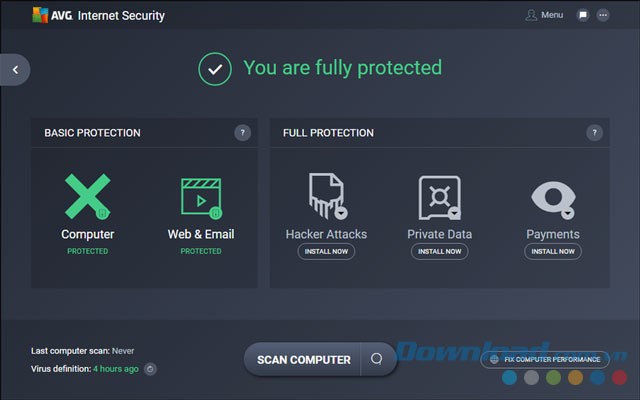Click 'You are fully protected' status text

(342, 68)
